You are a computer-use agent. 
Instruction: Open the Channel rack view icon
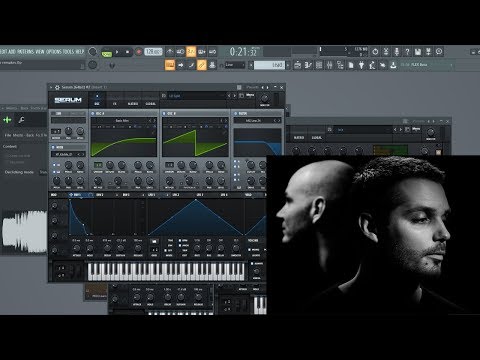point(319,65)
